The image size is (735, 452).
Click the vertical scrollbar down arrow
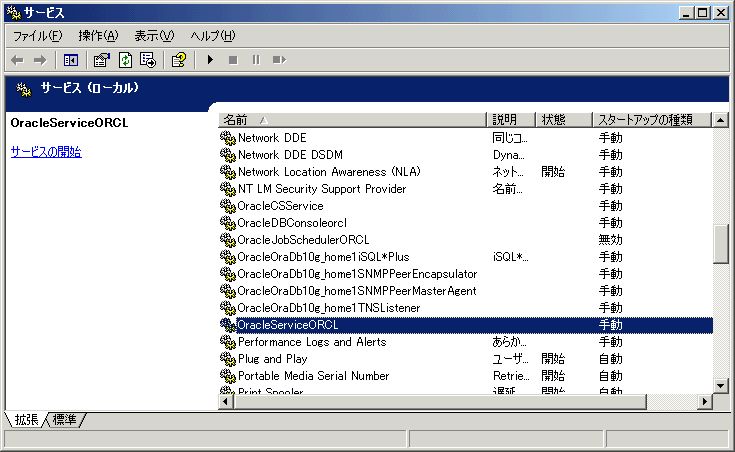720,384
